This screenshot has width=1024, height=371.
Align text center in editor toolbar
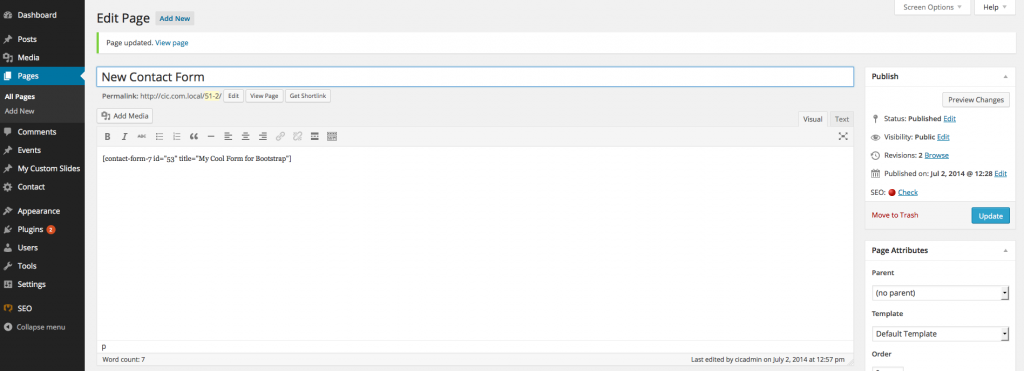246,137
